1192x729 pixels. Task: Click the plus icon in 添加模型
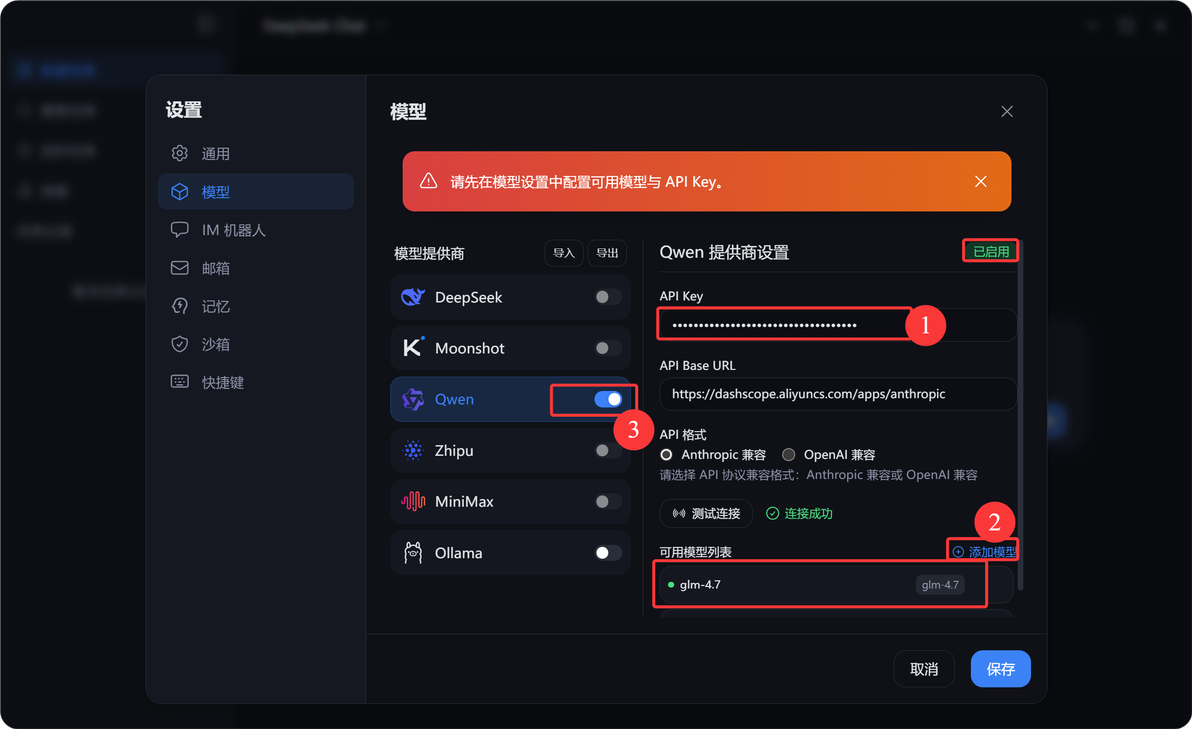[958, 552]
